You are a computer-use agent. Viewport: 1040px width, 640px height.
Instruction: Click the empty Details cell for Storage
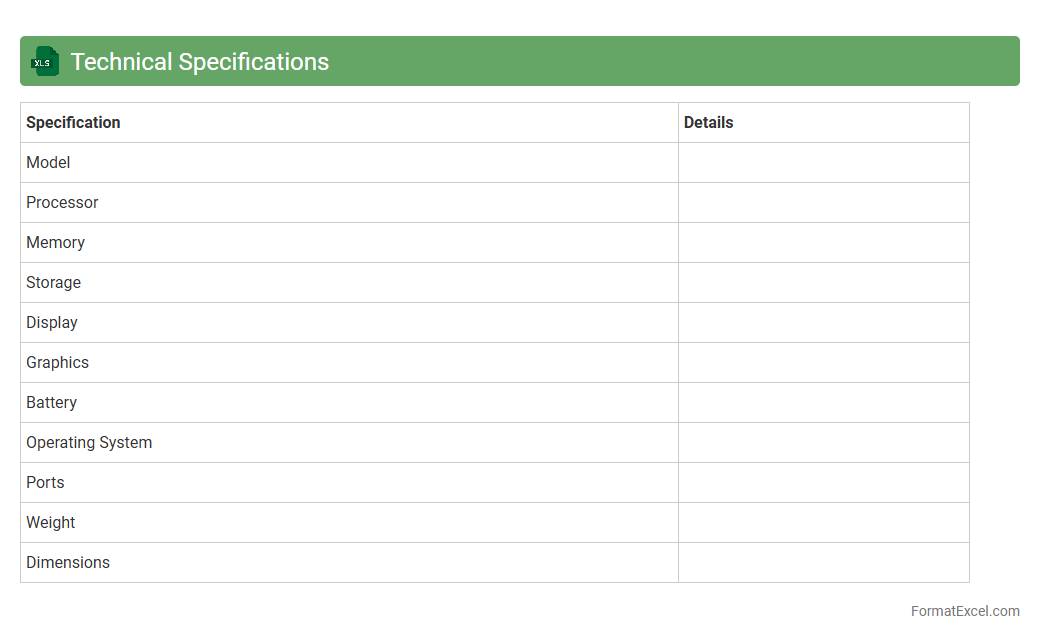(x=823, y=282)
